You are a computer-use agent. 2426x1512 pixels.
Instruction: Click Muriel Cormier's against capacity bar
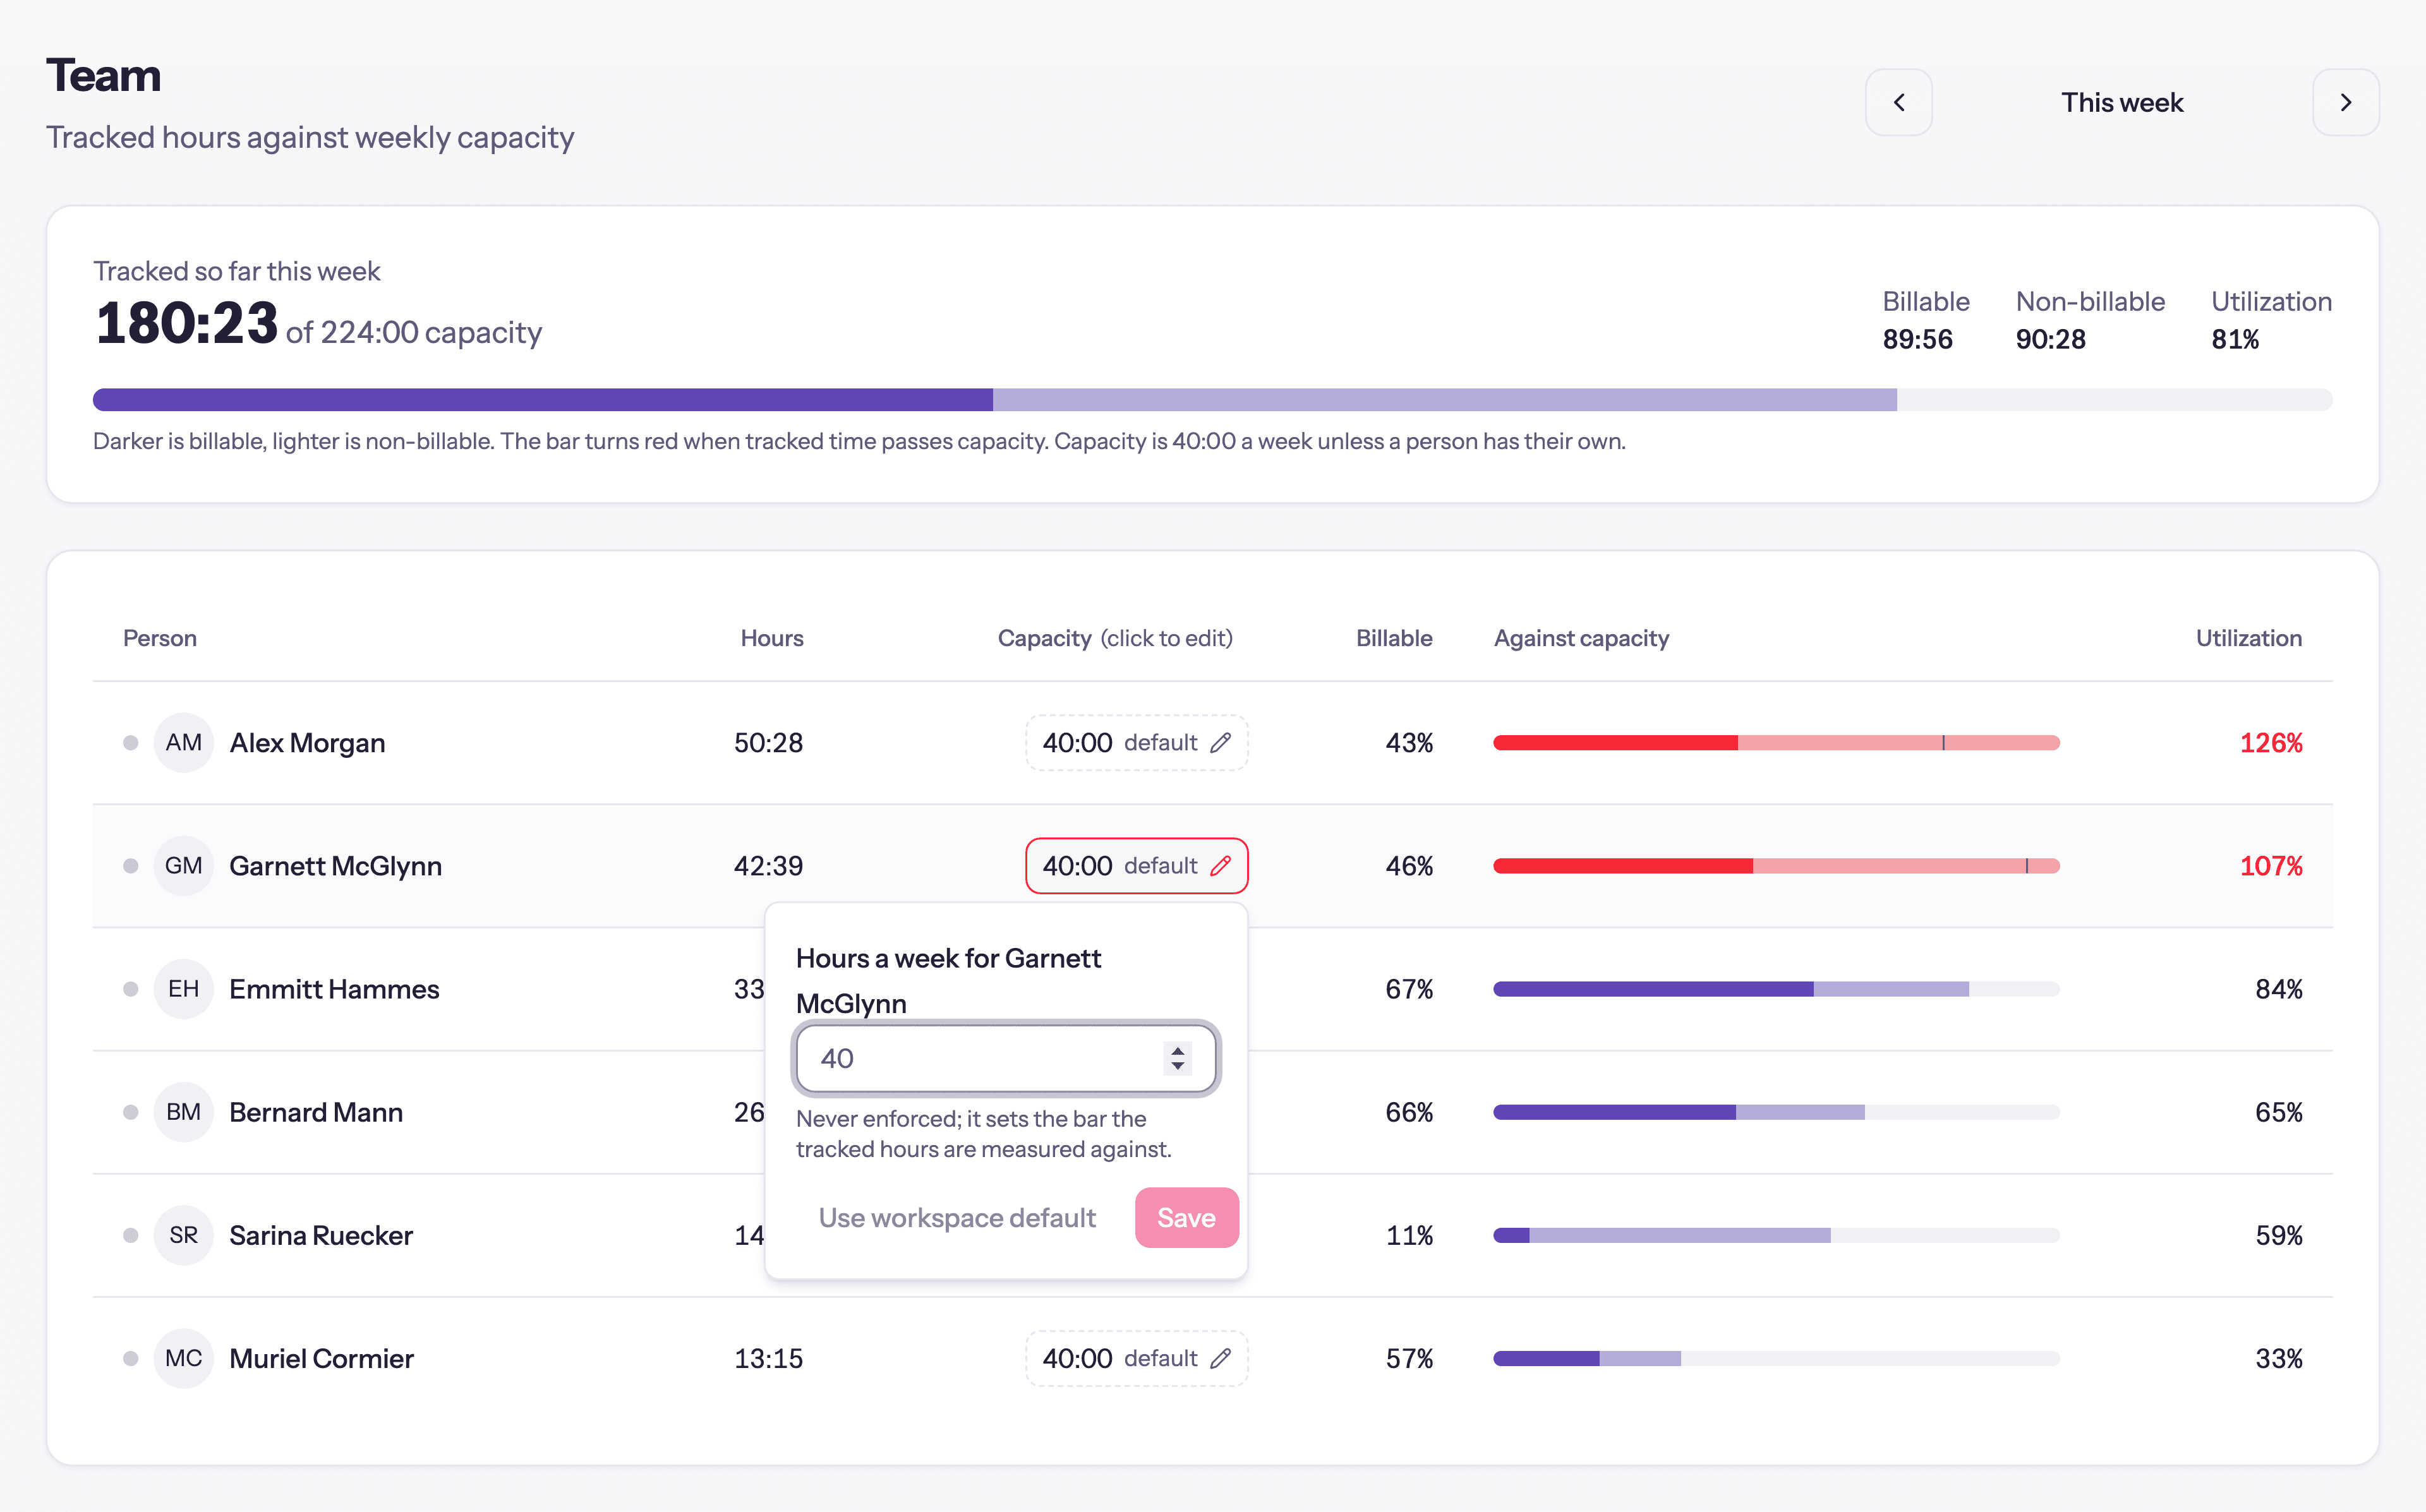pyautogui.click(x=1776, y=1359)
